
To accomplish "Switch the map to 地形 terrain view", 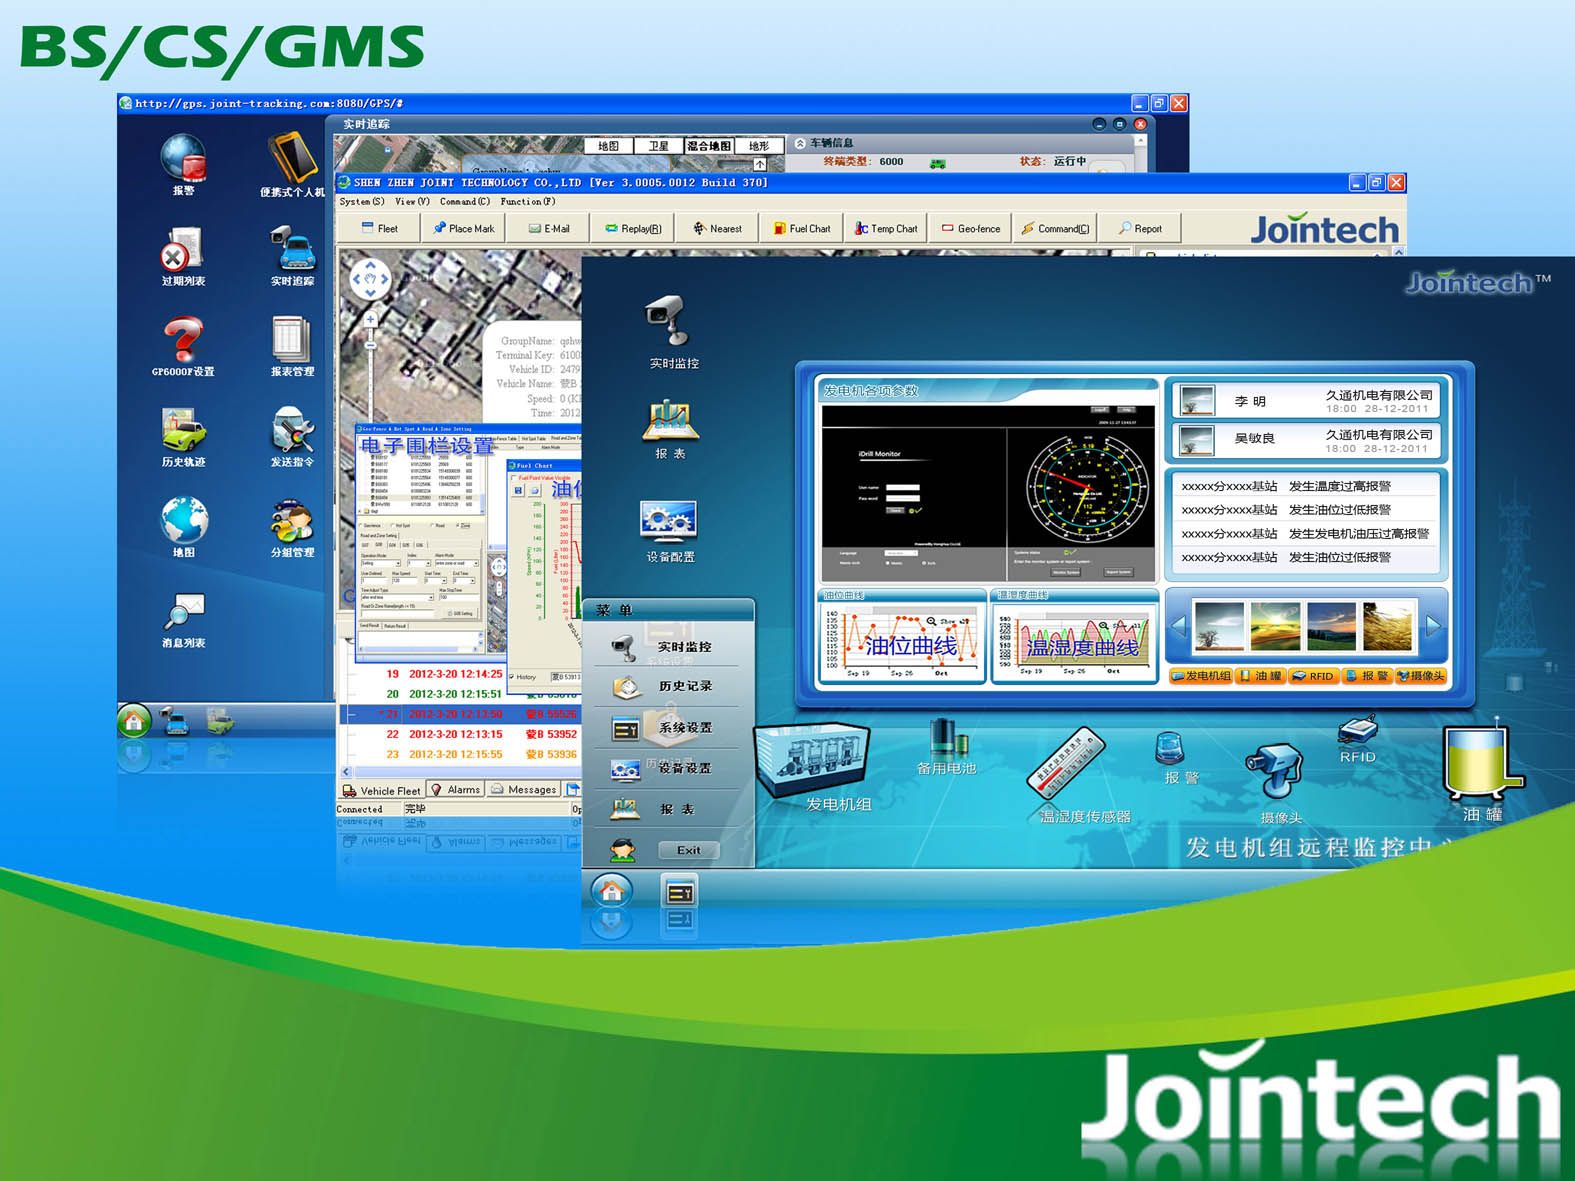I will (x=759, y=146).
